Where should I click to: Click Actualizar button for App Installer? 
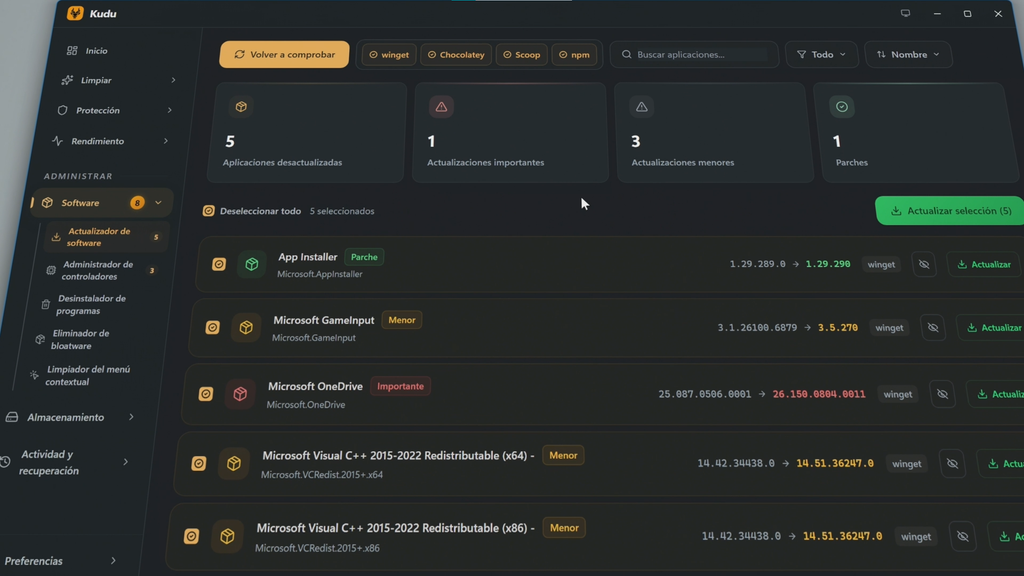tap(984, 264)
